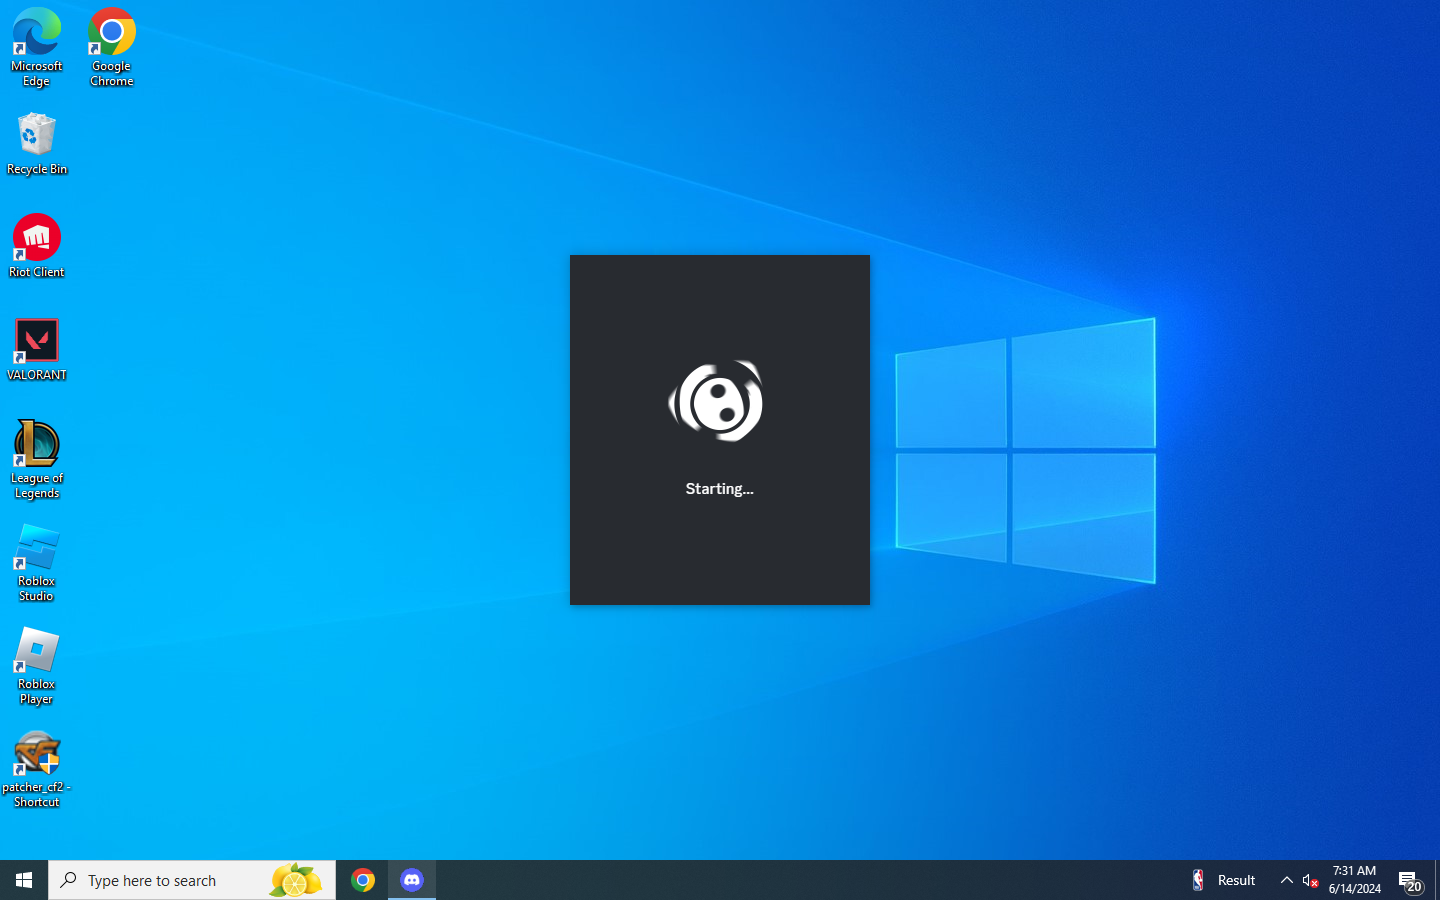Click the spinning Discord logo in splash window
This screenshot has height=900, width=1440.
click(x=717, y=401)
